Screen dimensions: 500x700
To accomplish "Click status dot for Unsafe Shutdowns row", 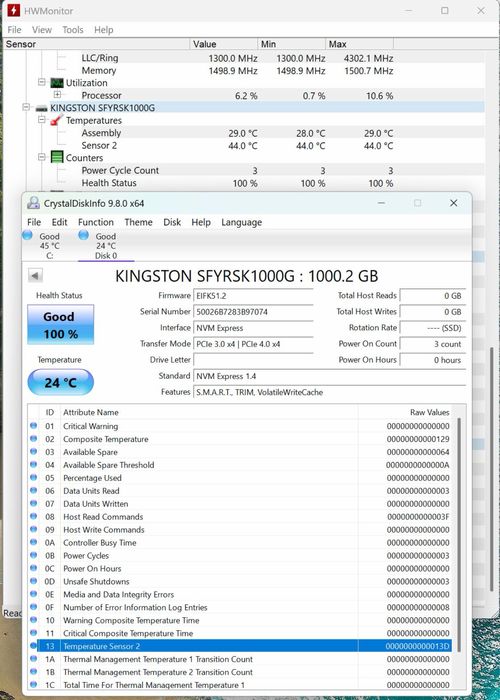I will pyautogui.click(x=33, y=581).
